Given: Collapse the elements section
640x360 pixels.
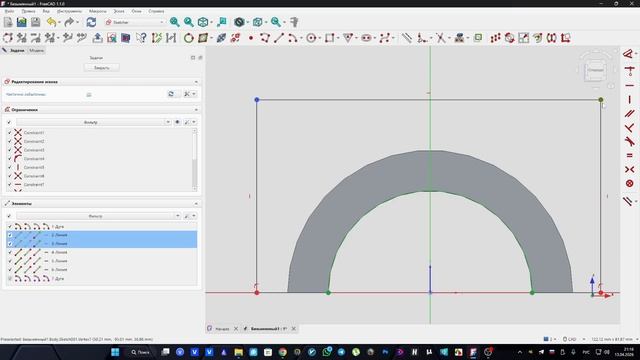Looking at the screenshot, I should tap(196, 203).
